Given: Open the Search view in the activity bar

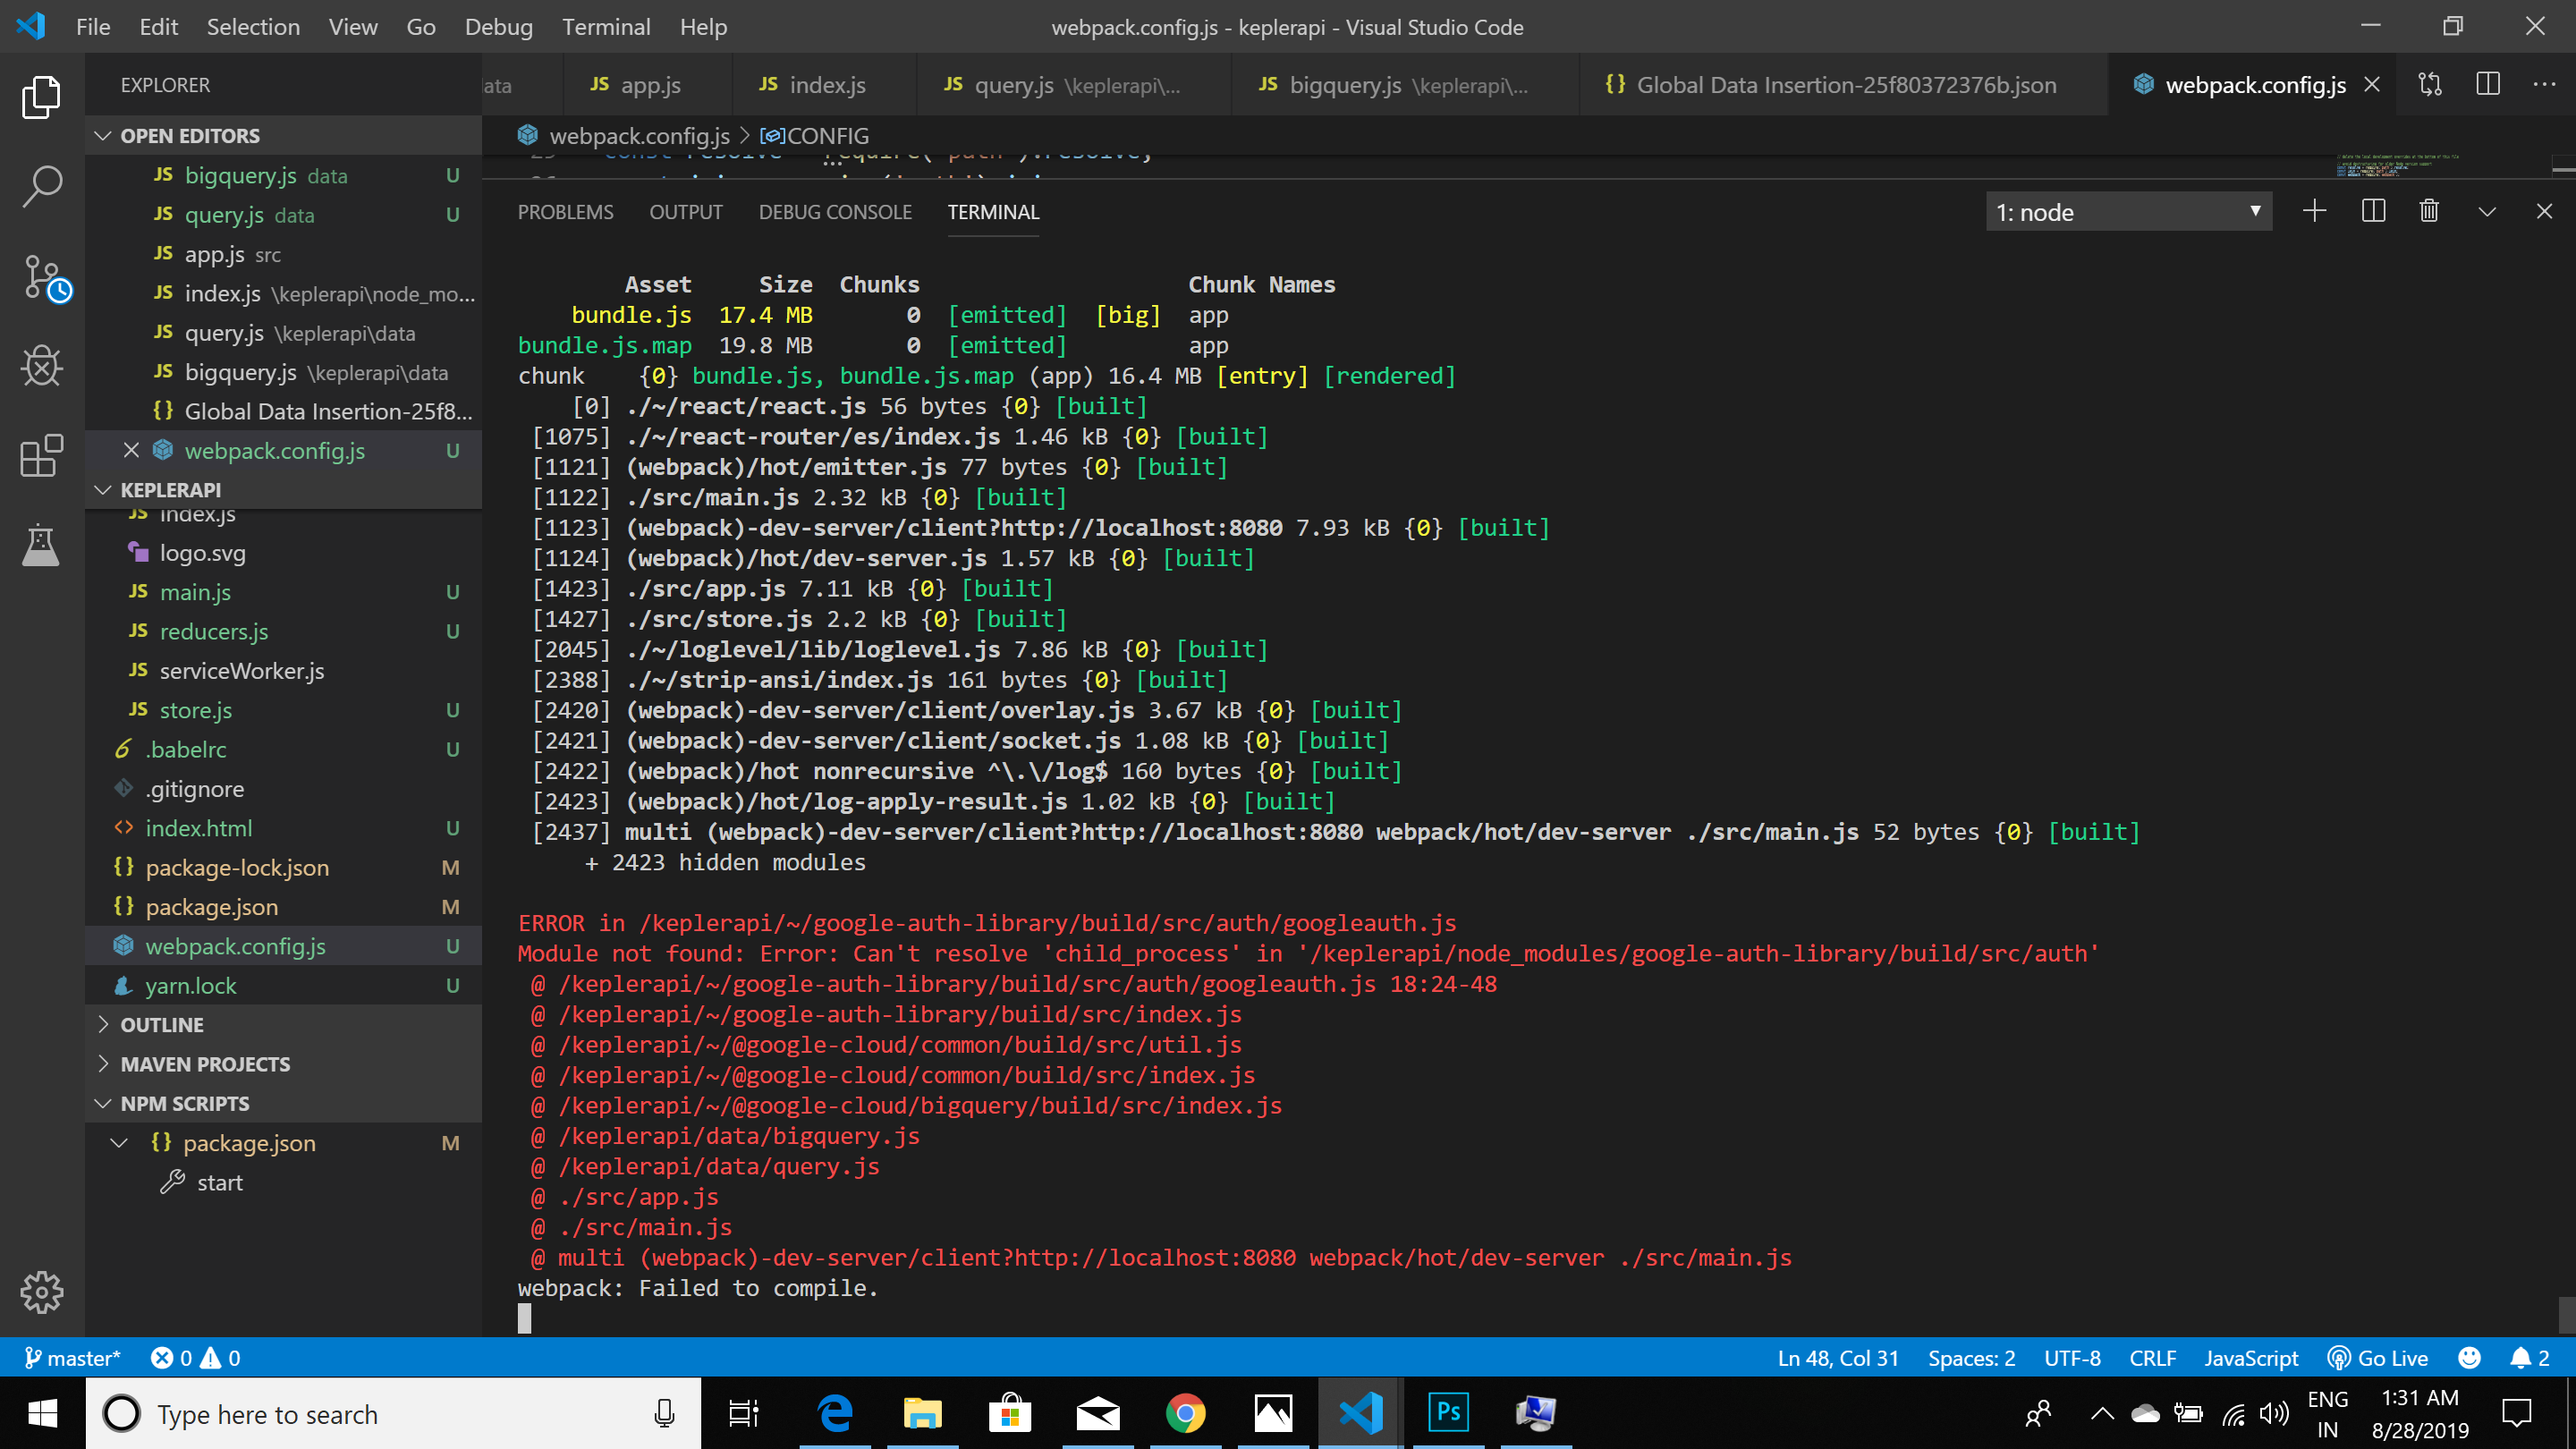Looking at the screenshot, I should tap(41, 185).
